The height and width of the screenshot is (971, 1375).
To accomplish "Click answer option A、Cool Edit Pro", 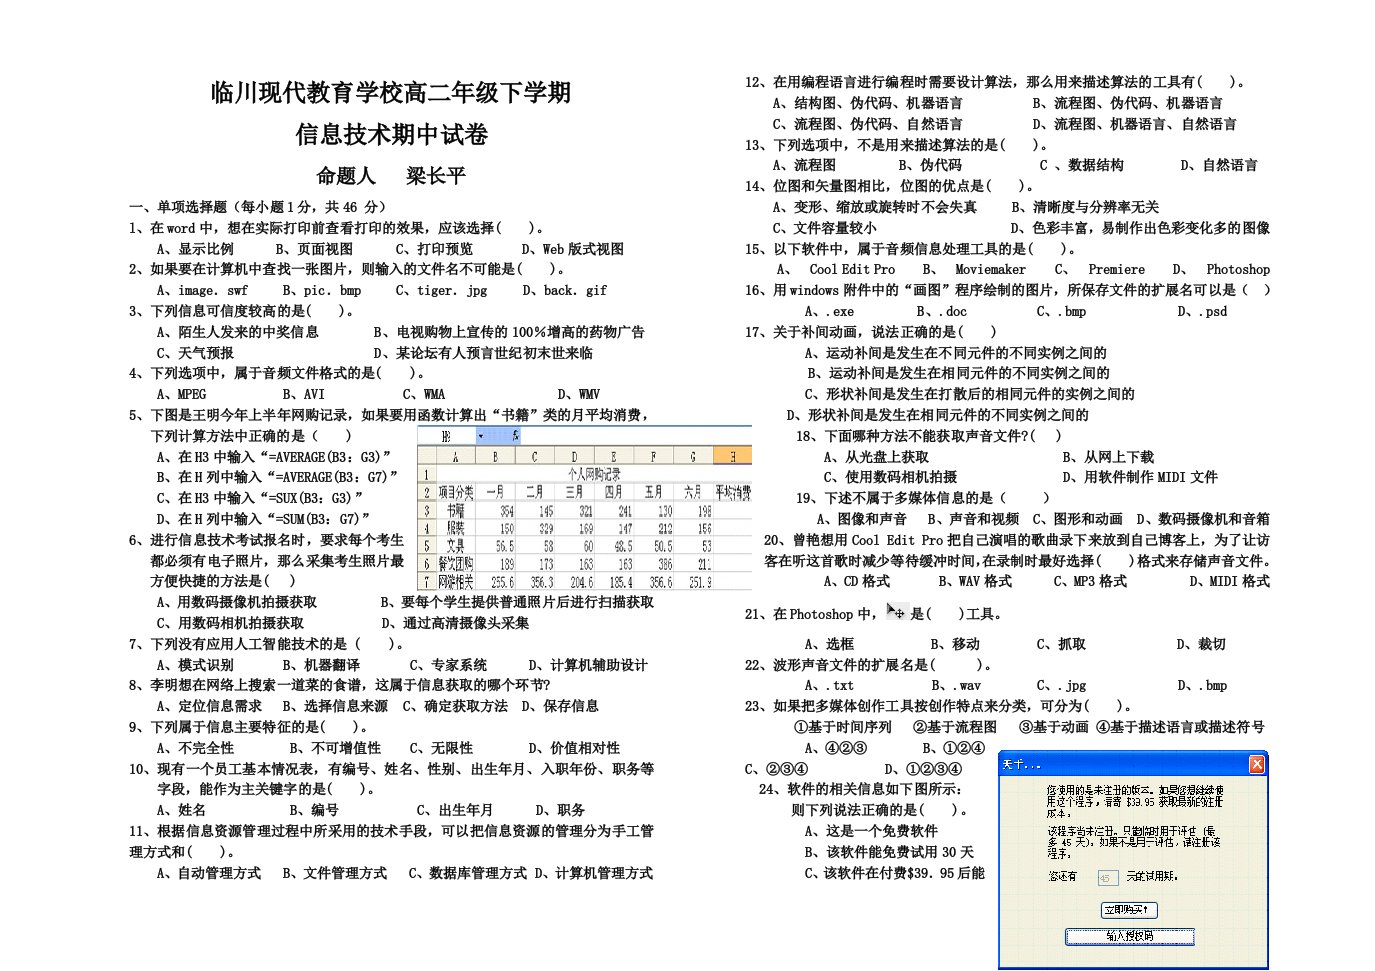I will pos(836,269).
